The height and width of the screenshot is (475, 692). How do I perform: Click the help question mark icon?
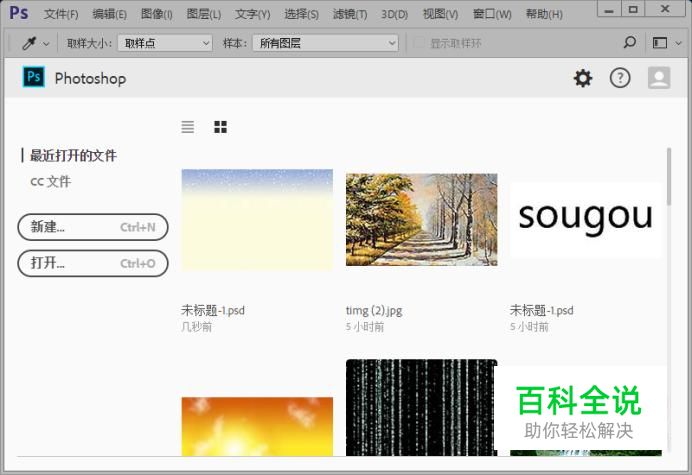pyautogui.click(x=620, y=79)
